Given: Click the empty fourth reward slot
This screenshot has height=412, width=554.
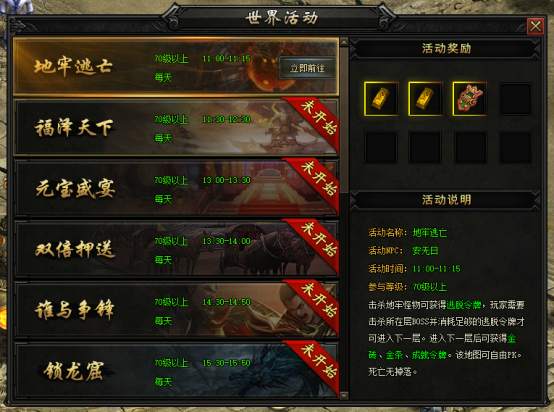Looking at the screenshot, I should [515, 99].
